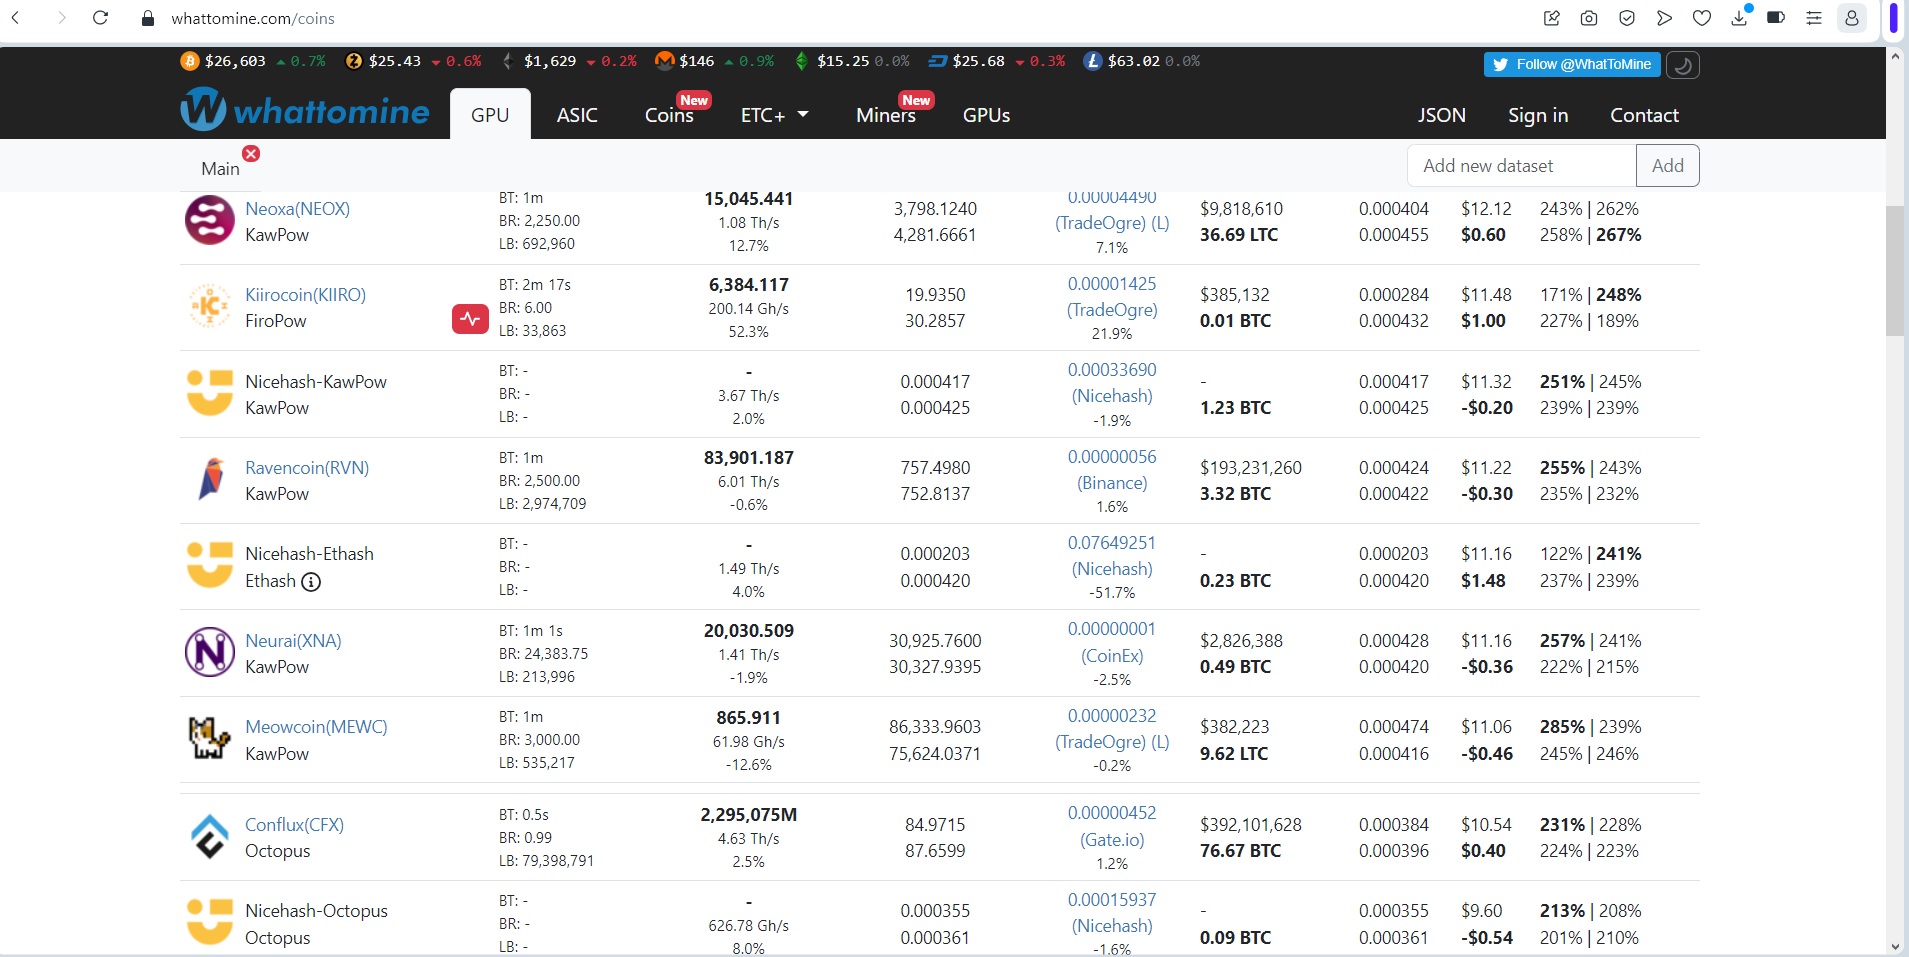1909x957 pixels.
Task: Click the Nicehash-Ethash logo
Action: point(210,565)
